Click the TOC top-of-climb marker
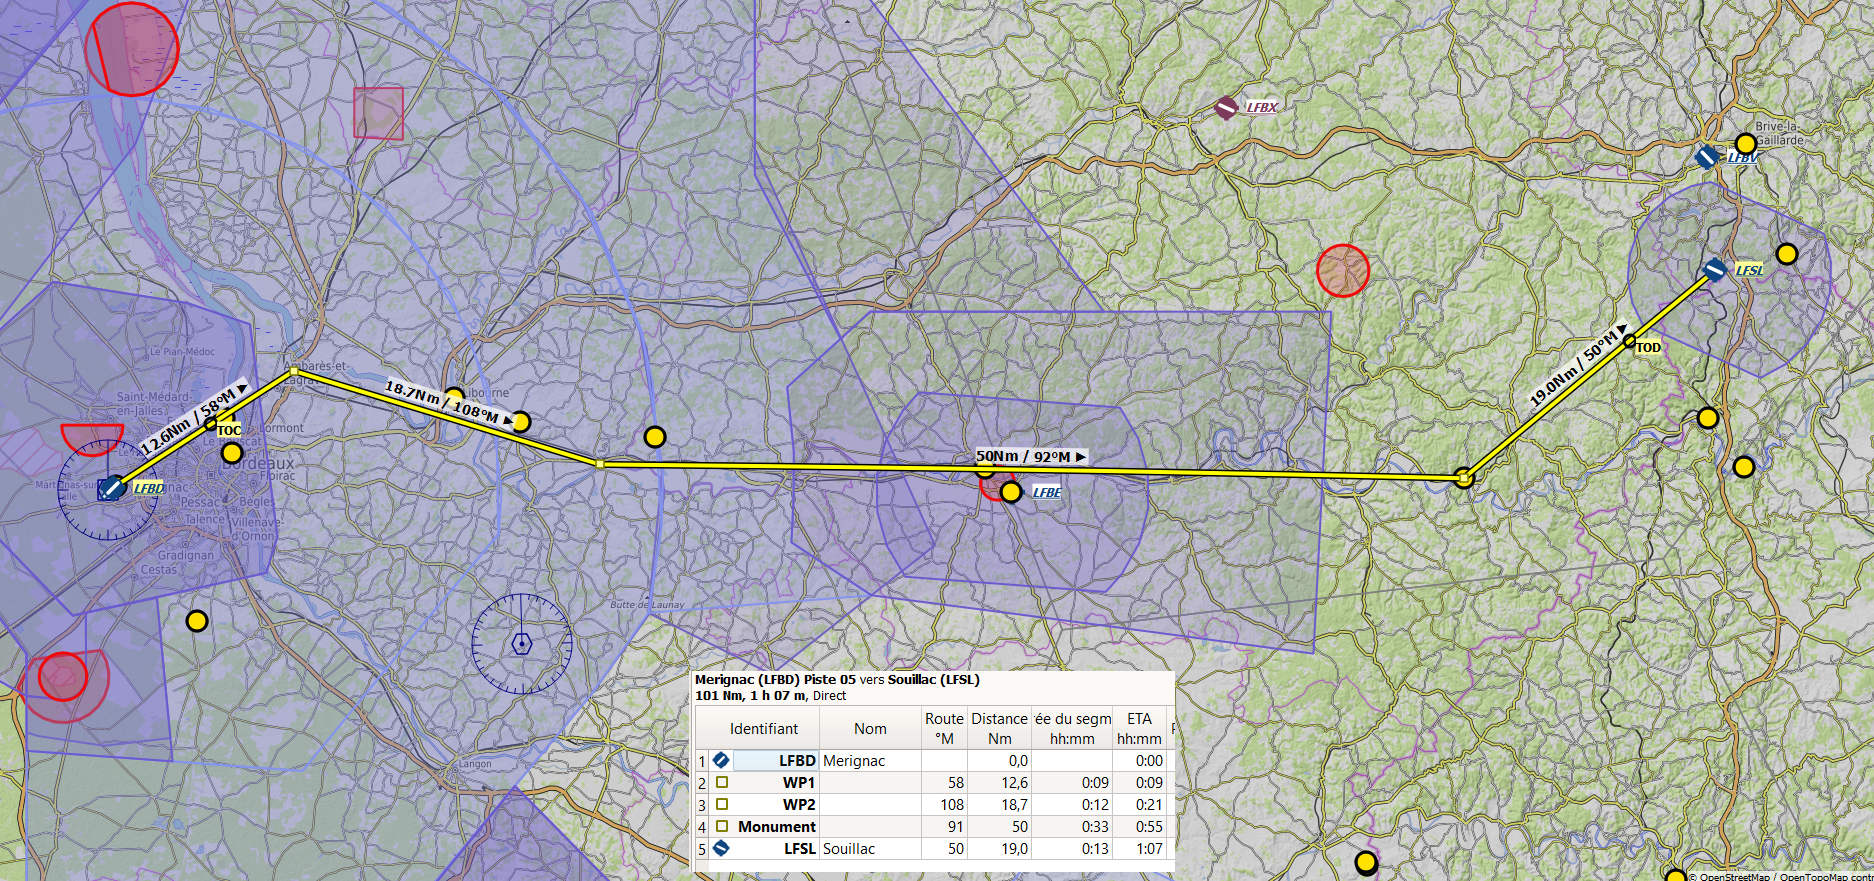Image resolution: width=1874 pixels, height=881 pixels. (x=211, y=424)
